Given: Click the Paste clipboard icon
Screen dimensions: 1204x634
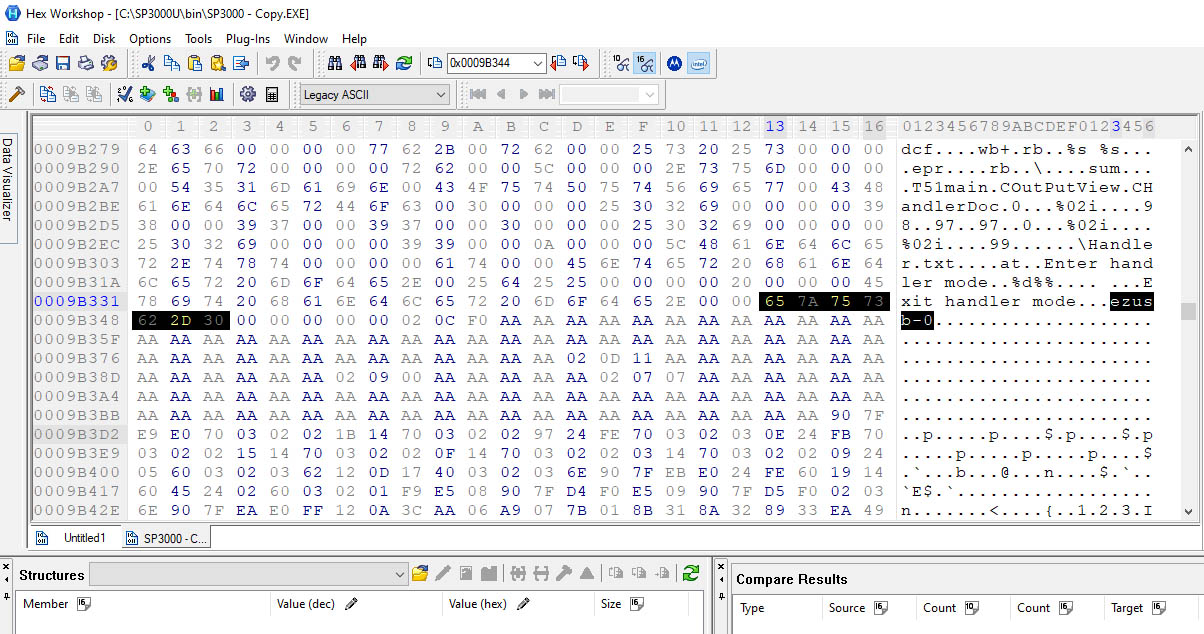Looking at the screenshot, I should point(195,63).
